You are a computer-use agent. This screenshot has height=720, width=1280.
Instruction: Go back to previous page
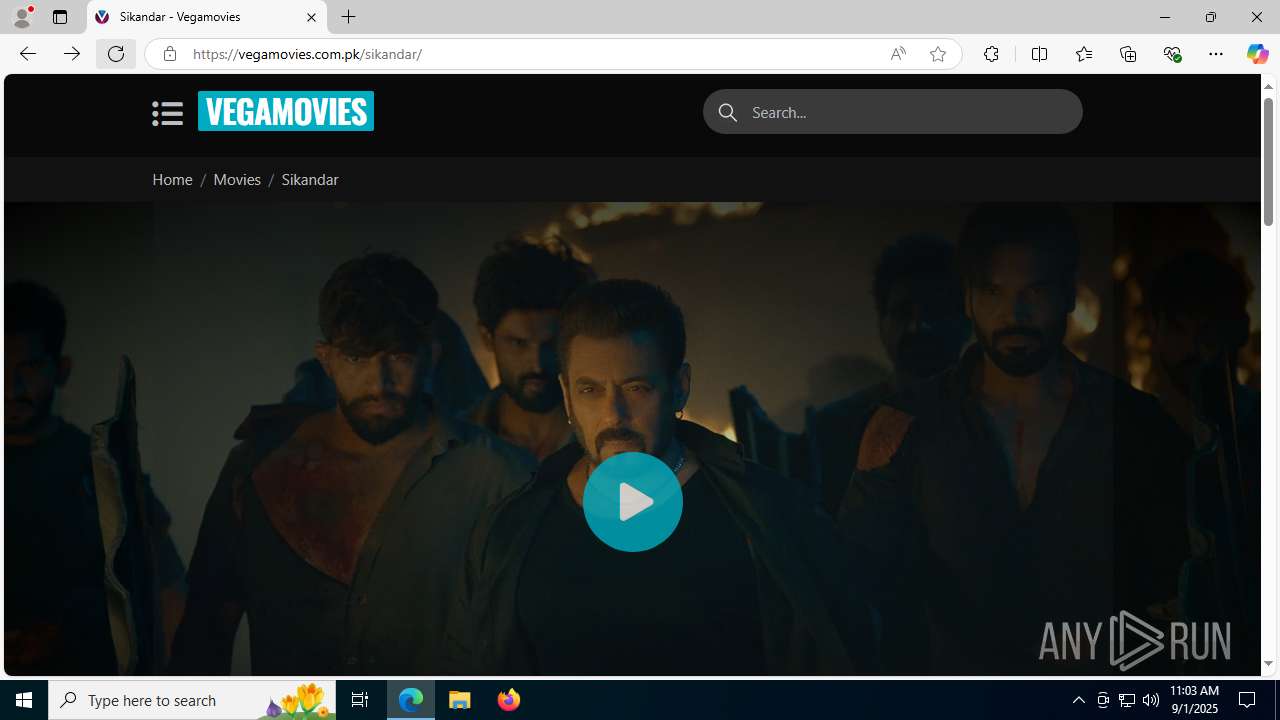click(27, 54)
